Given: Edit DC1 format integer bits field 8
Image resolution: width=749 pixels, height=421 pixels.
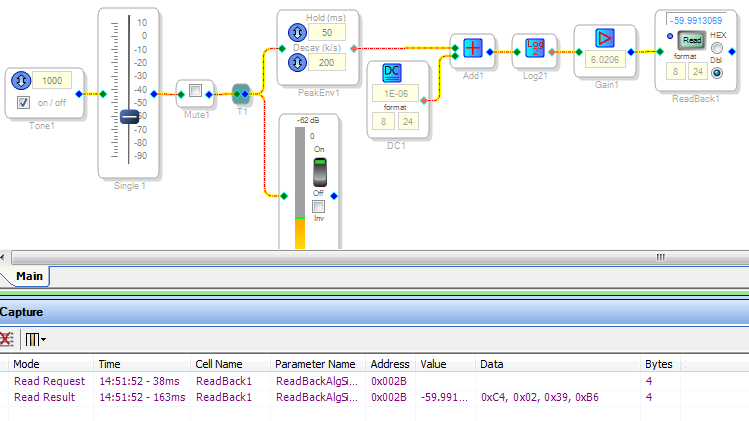Looking at the screenshot, I should coord(383,121).
